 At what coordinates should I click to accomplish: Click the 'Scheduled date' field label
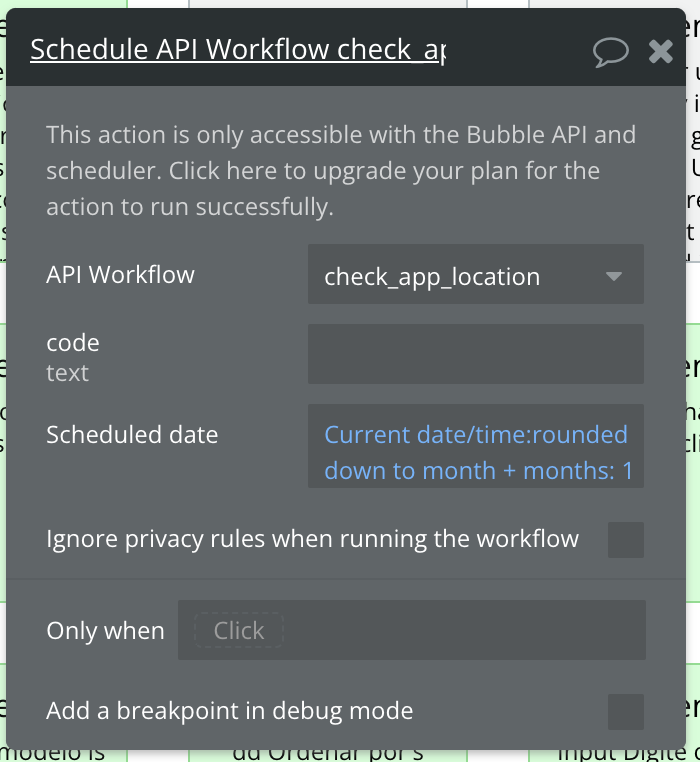[132, 434]
